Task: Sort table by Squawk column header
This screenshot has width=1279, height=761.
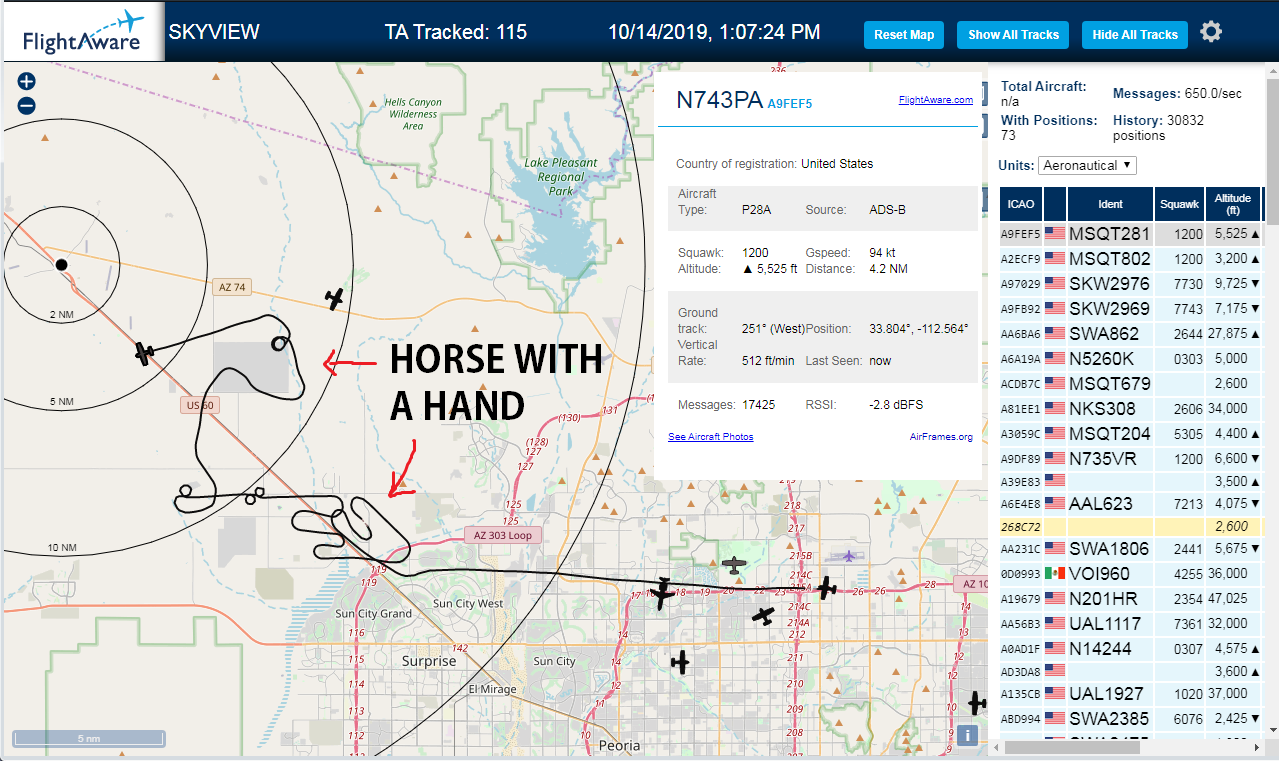Action: [1179, 204]
